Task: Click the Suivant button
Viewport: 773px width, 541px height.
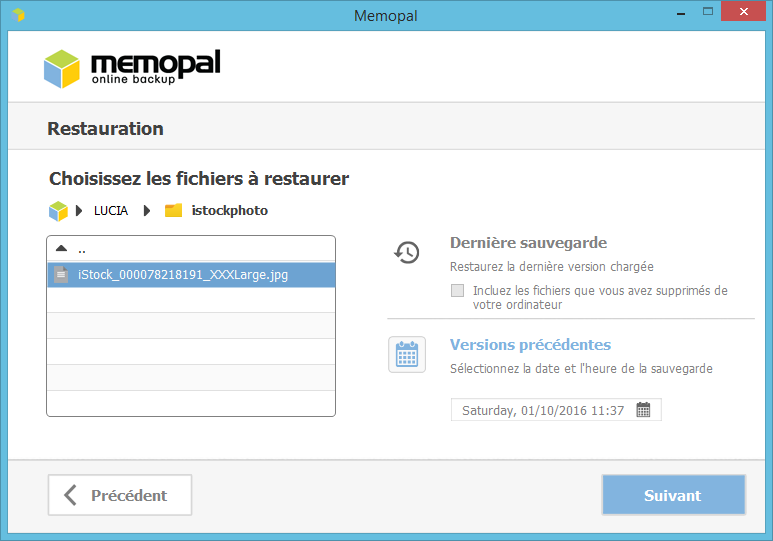Action: click(x=673, y=495)
